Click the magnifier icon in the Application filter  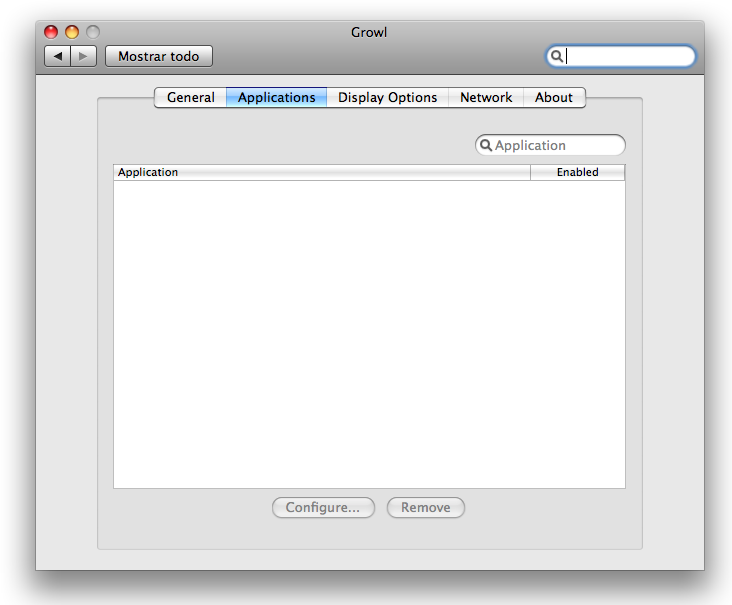(486, 145)
